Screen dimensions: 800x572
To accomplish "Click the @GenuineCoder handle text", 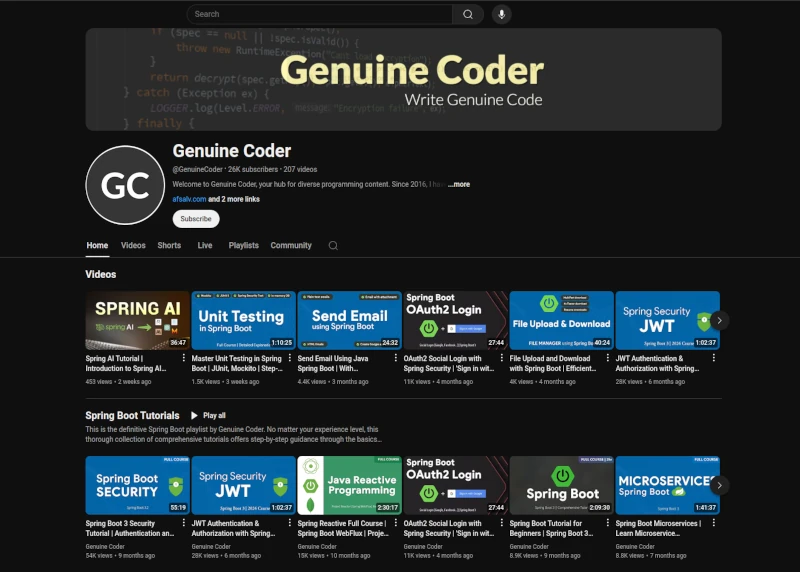I will point(197,169).
